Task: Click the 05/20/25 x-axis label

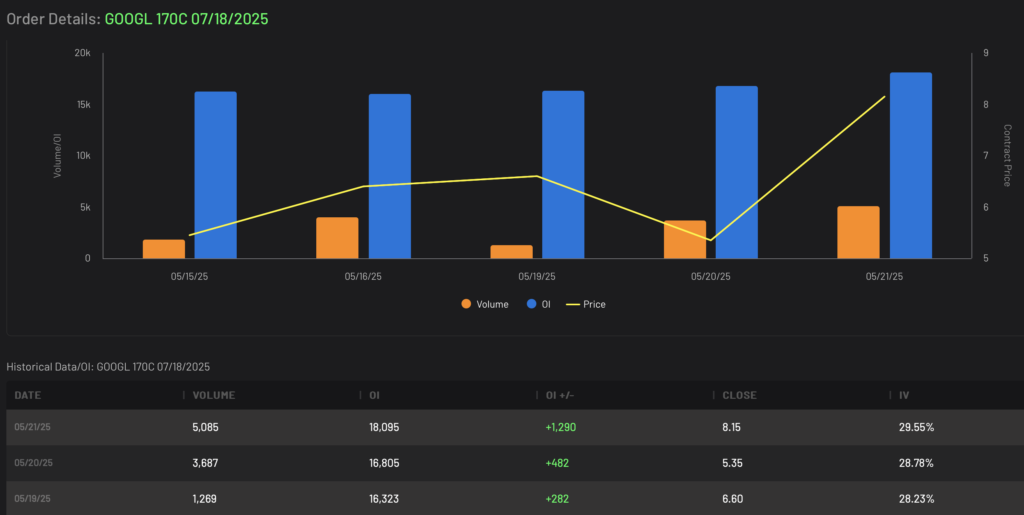Action: pos(711,277)
